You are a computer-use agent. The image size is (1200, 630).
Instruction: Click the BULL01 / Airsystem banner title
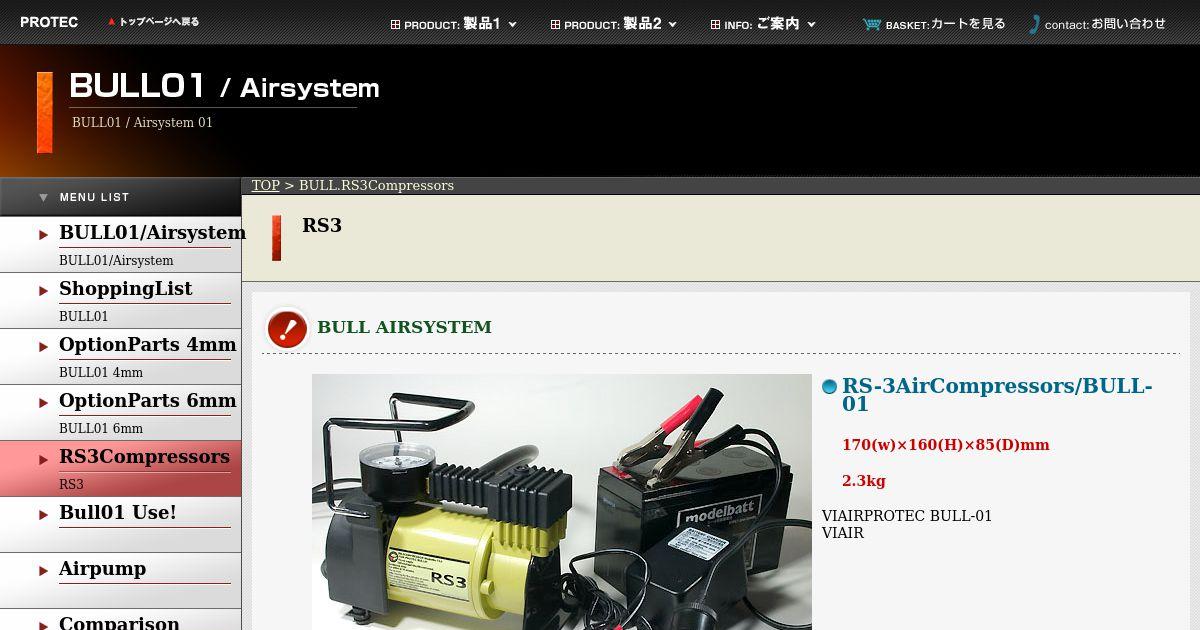225,87
